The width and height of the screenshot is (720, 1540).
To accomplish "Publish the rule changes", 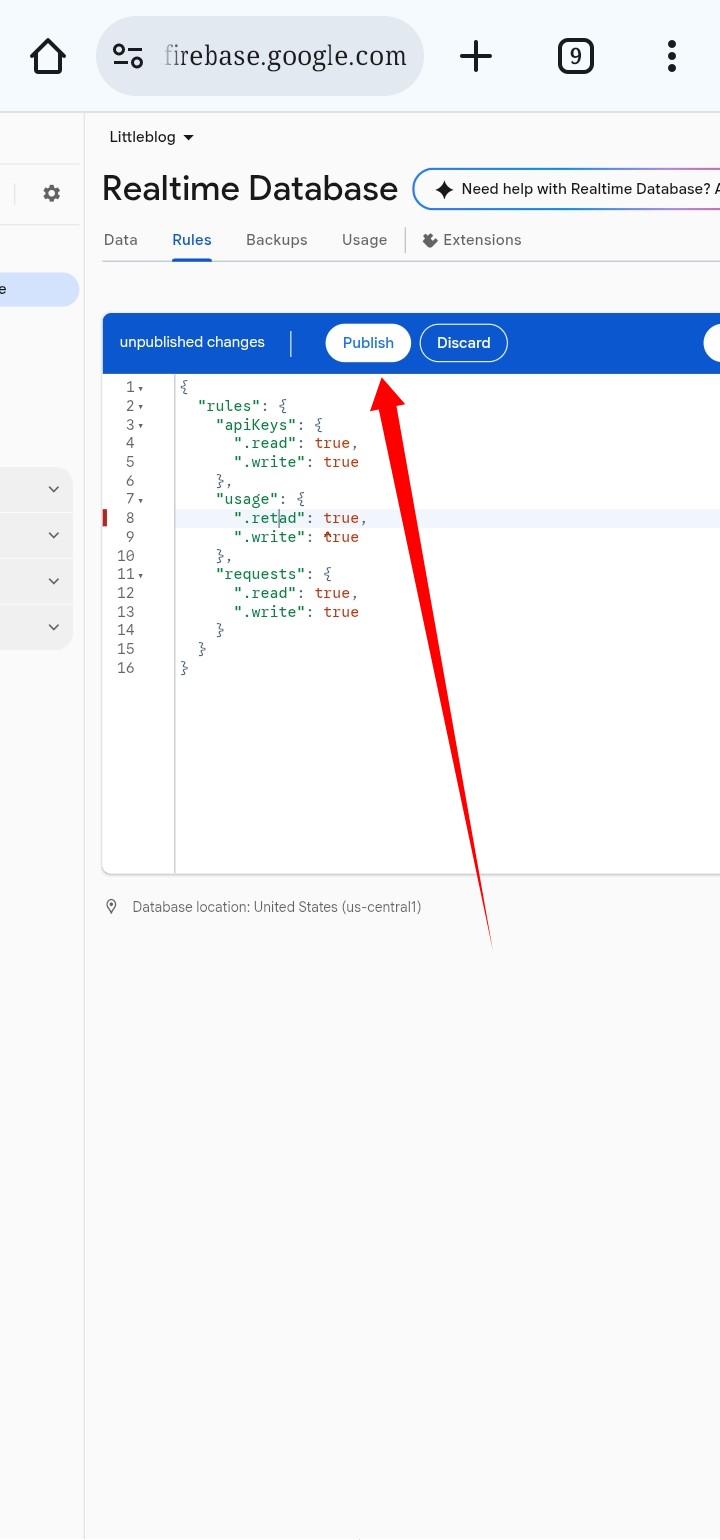I will [x=368, y=343].
